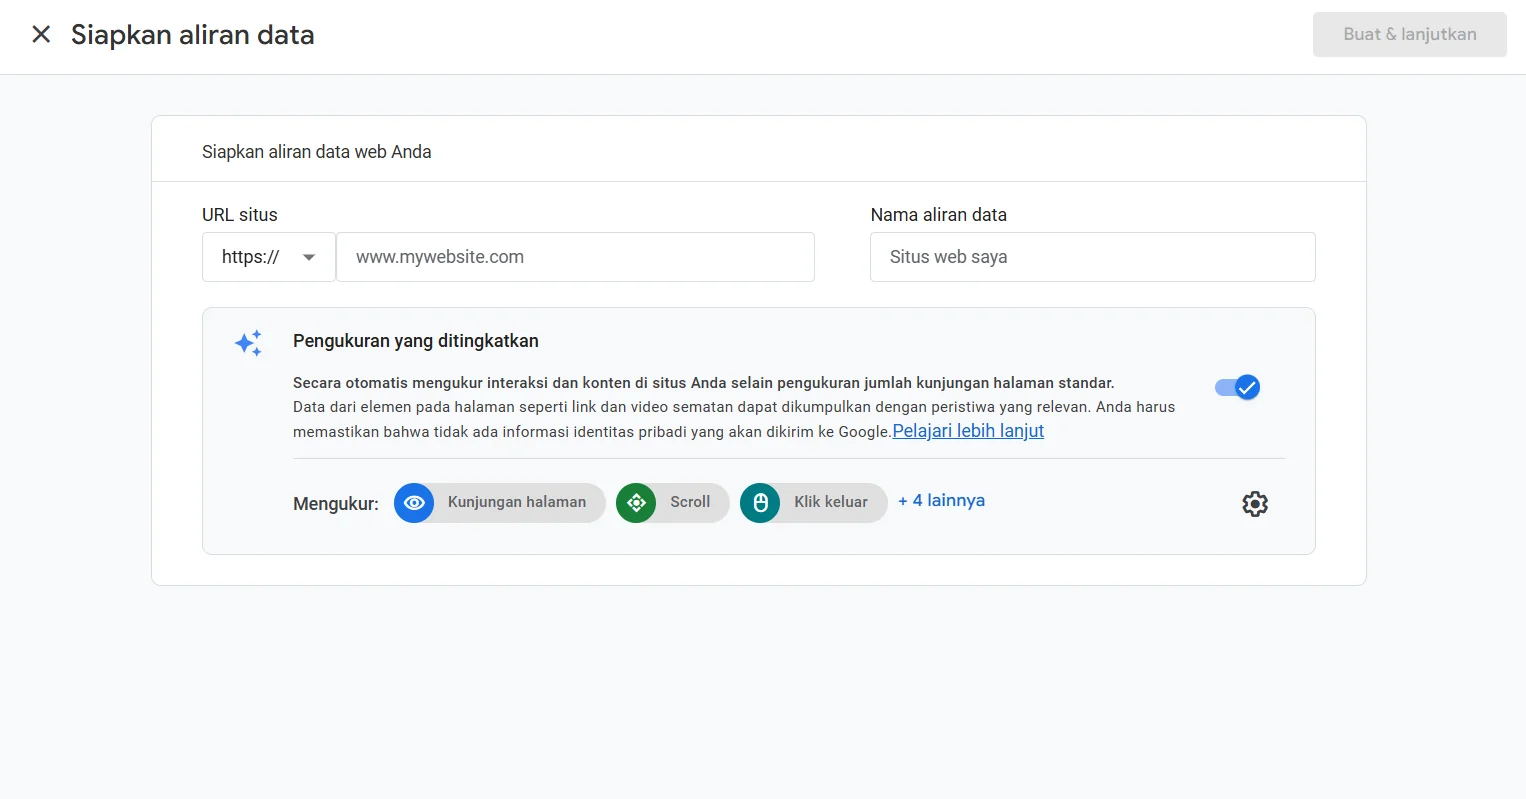
Task: Click the sparkle icon beside Pengukuran yang ditingkatkan
Action: [249, 343]
